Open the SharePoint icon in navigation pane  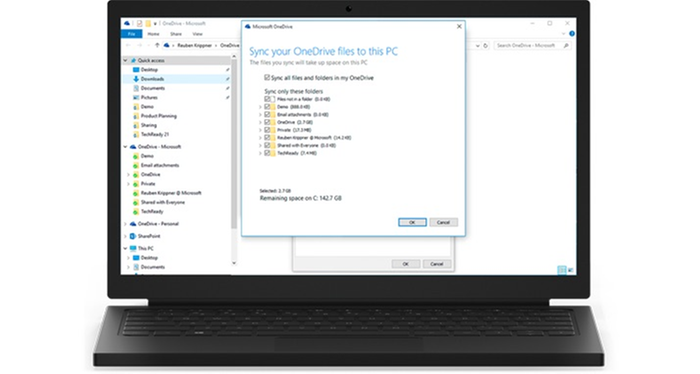133,236
